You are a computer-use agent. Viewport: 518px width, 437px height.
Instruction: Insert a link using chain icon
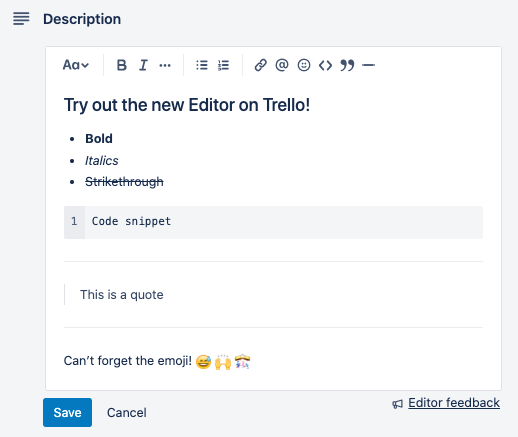(260, 65)
